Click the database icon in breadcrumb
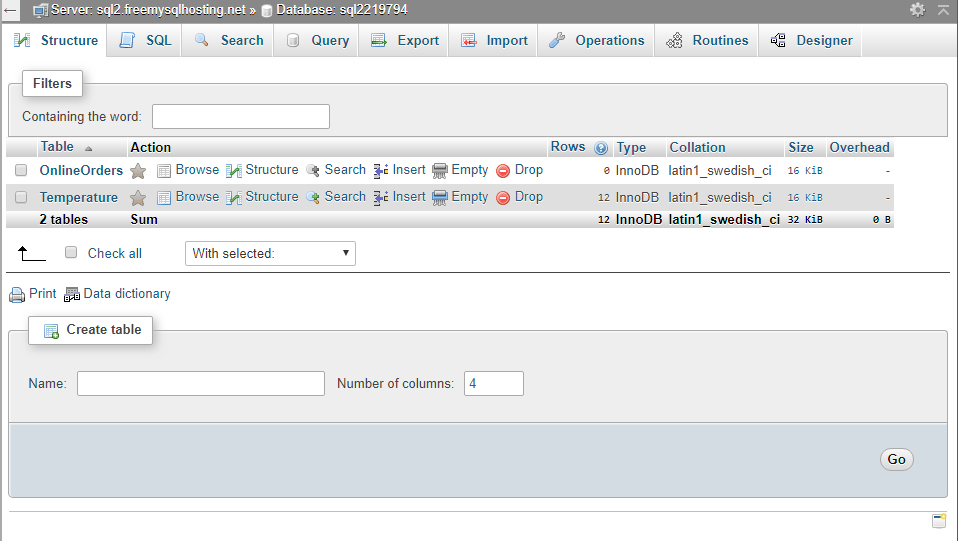 click(267, 10)
